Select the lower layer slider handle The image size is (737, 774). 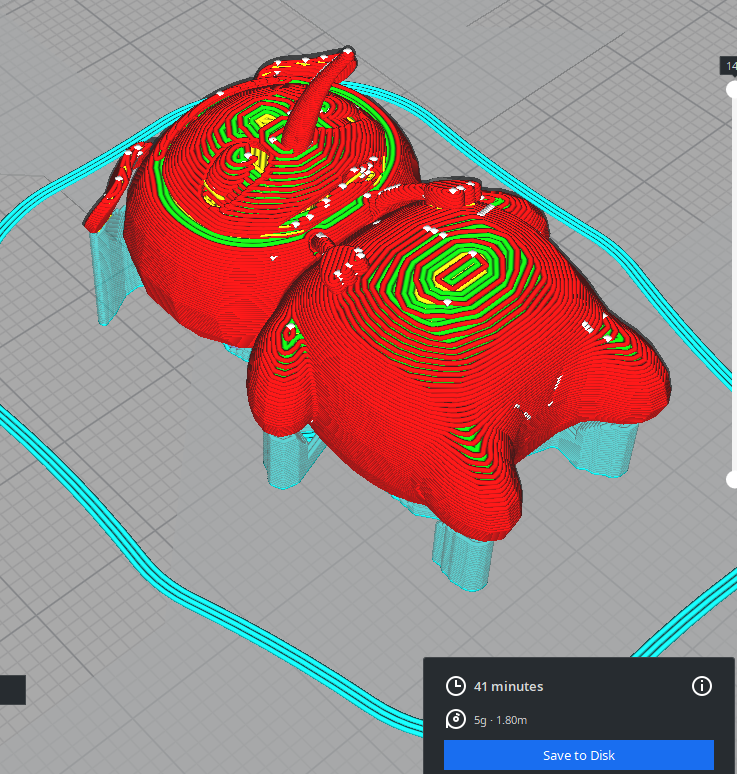point(732,479)
